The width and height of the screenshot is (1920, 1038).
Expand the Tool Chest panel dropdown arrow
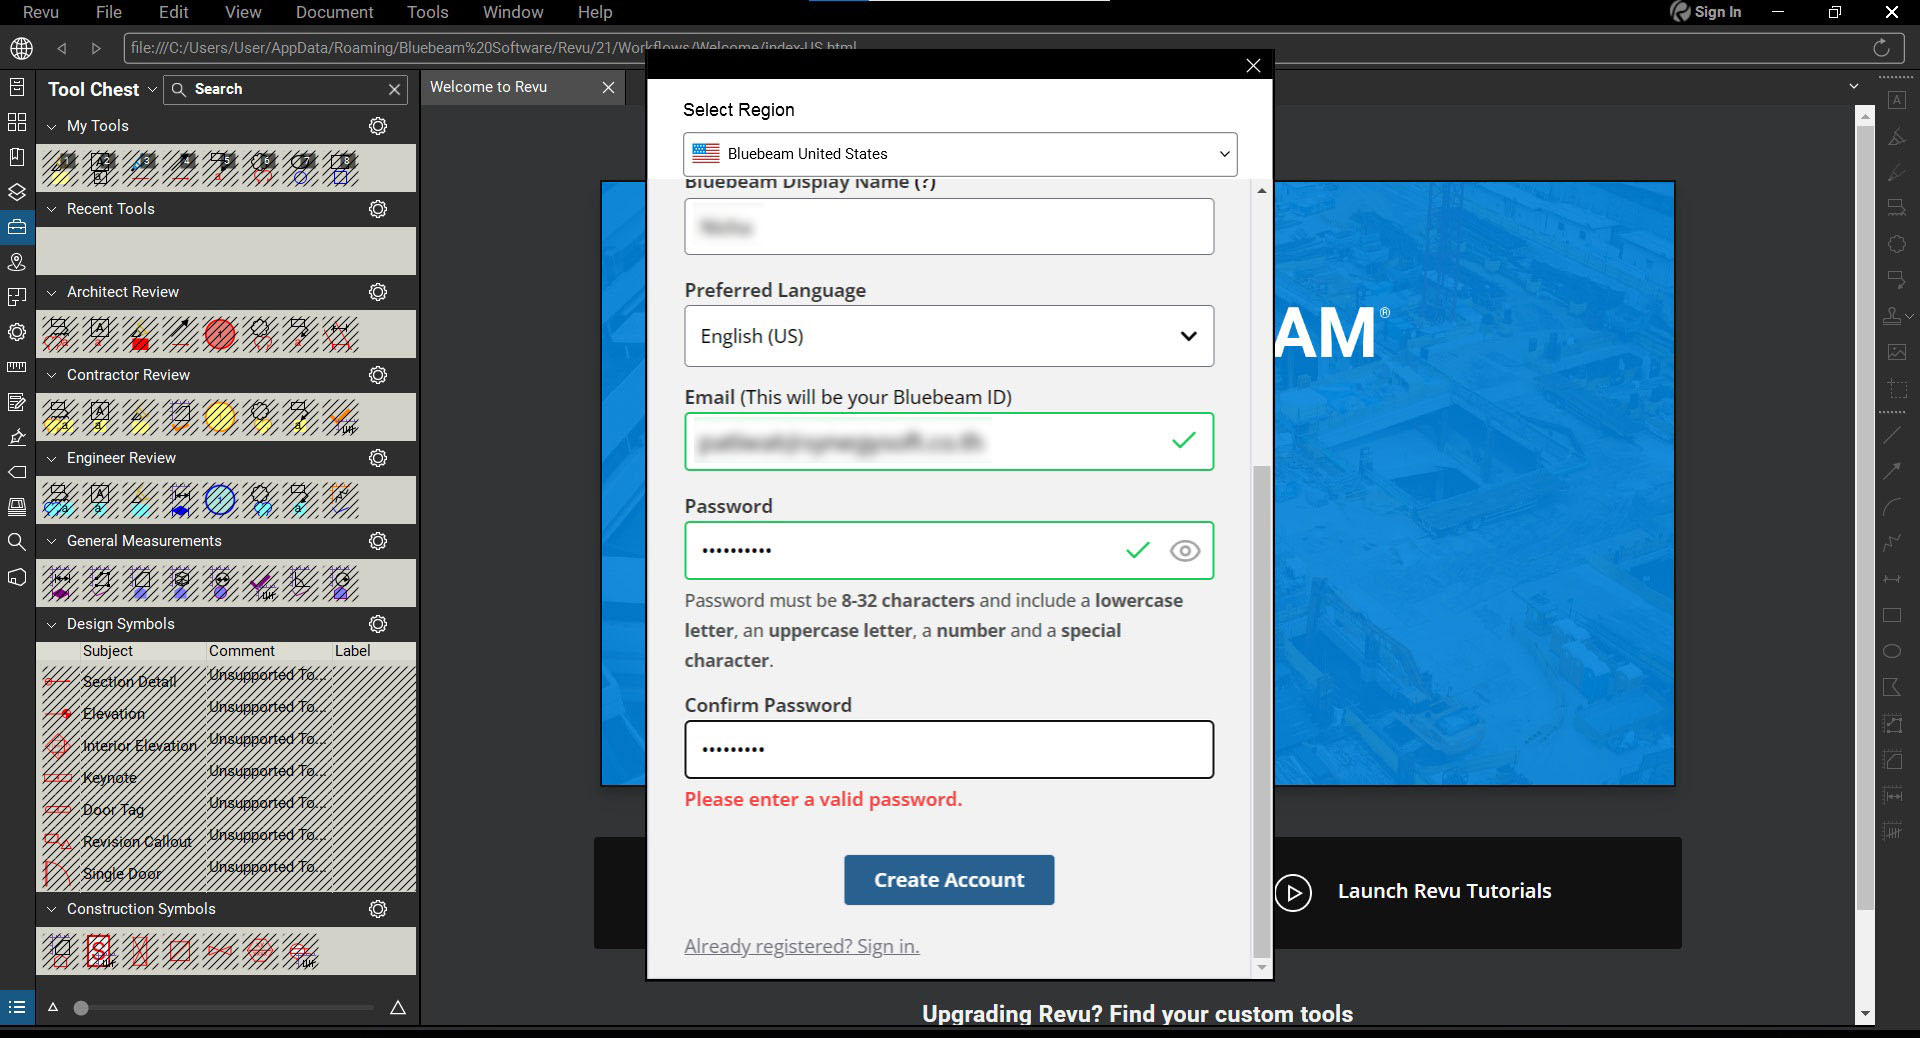point(152,89)
